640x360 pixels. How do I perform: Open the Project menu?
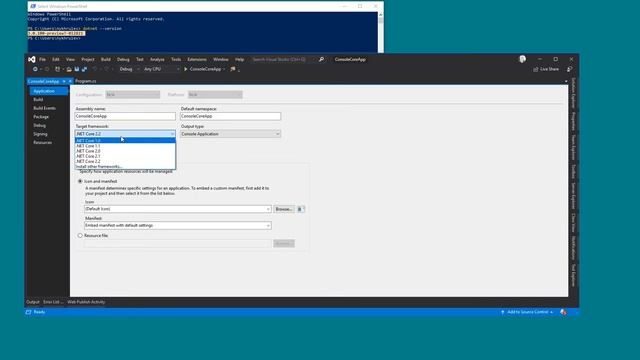click(x=88, y=60)
